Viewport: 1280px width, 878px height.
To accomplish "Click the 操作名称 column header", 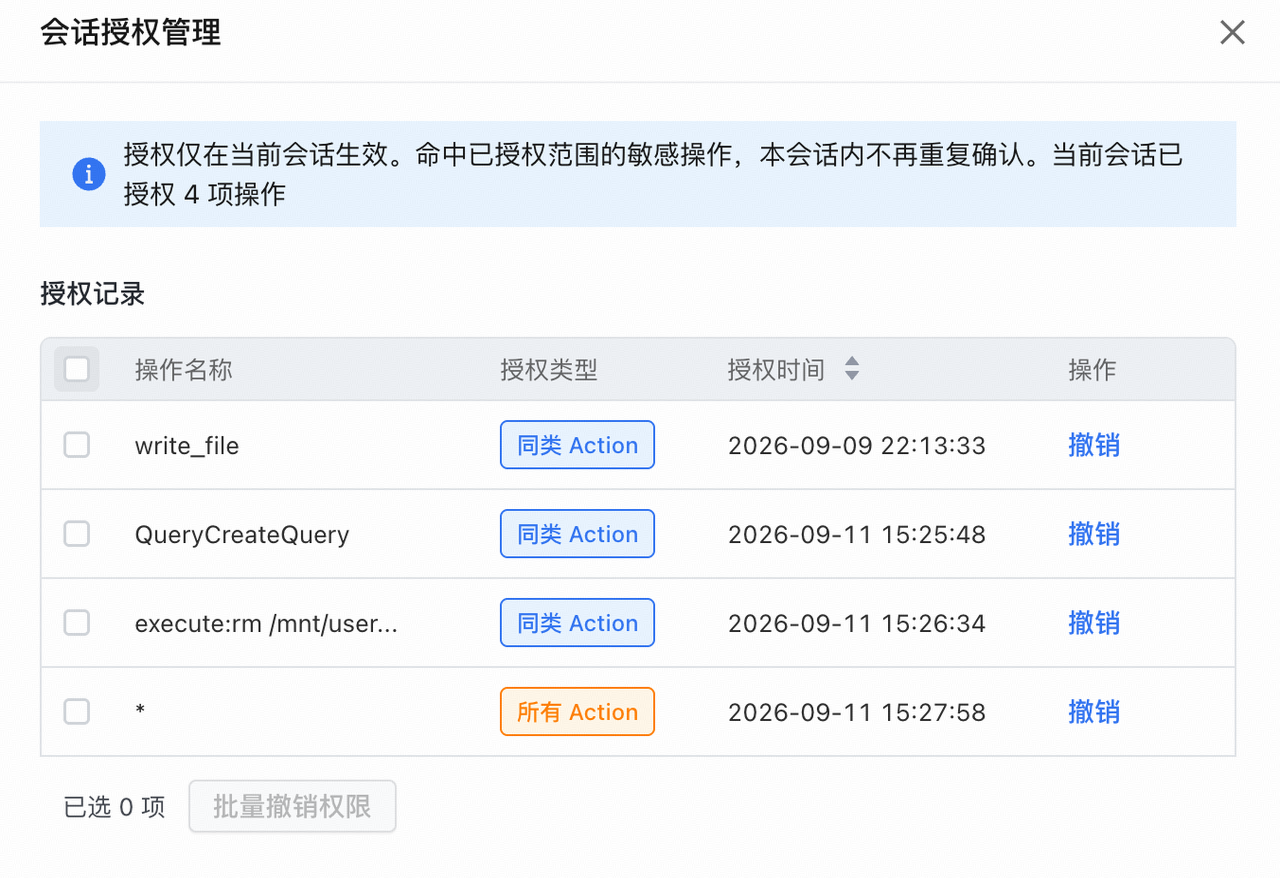I will tap(184, 370).
